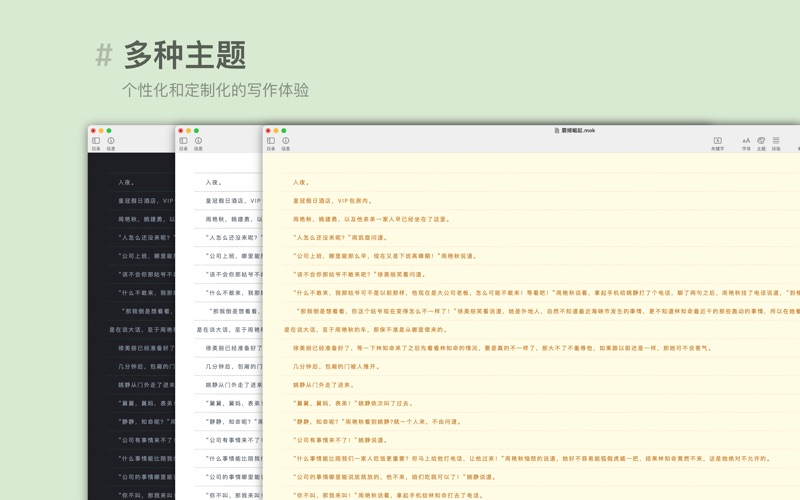
Task: Click "入夜。" text in the dark-themed window
Action: pos(126,182)
